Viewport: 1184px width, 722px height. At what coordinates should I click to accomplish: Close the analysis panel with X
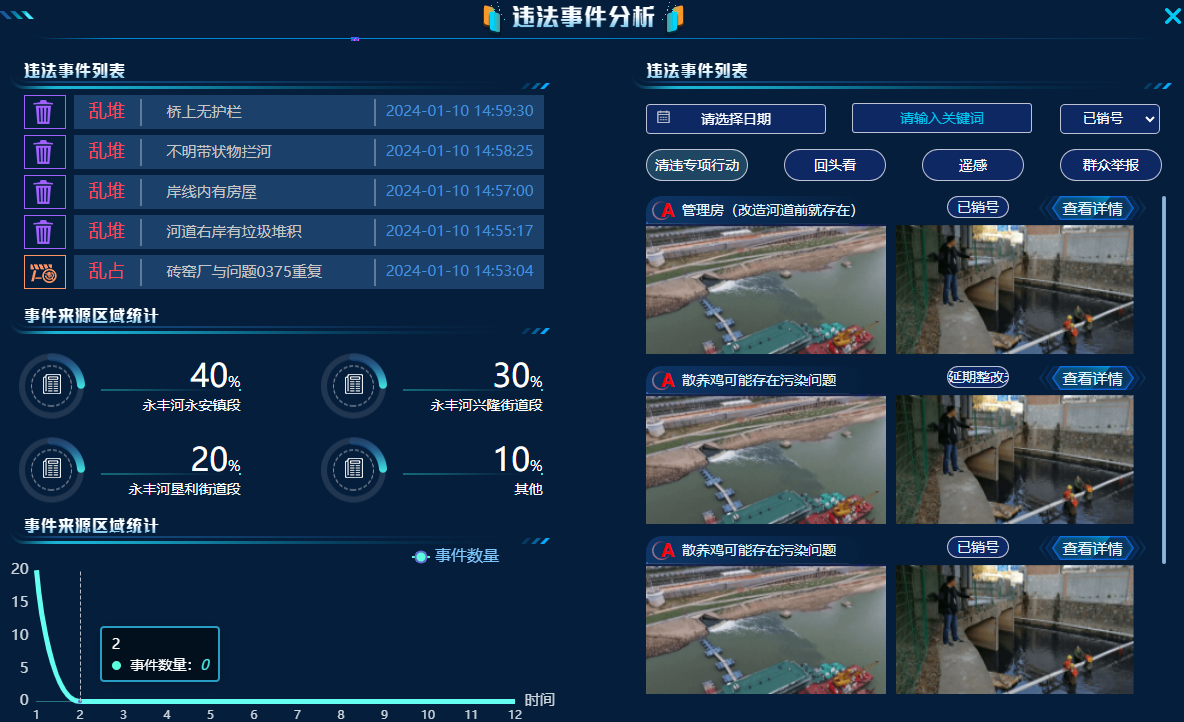coord(1173,15)
